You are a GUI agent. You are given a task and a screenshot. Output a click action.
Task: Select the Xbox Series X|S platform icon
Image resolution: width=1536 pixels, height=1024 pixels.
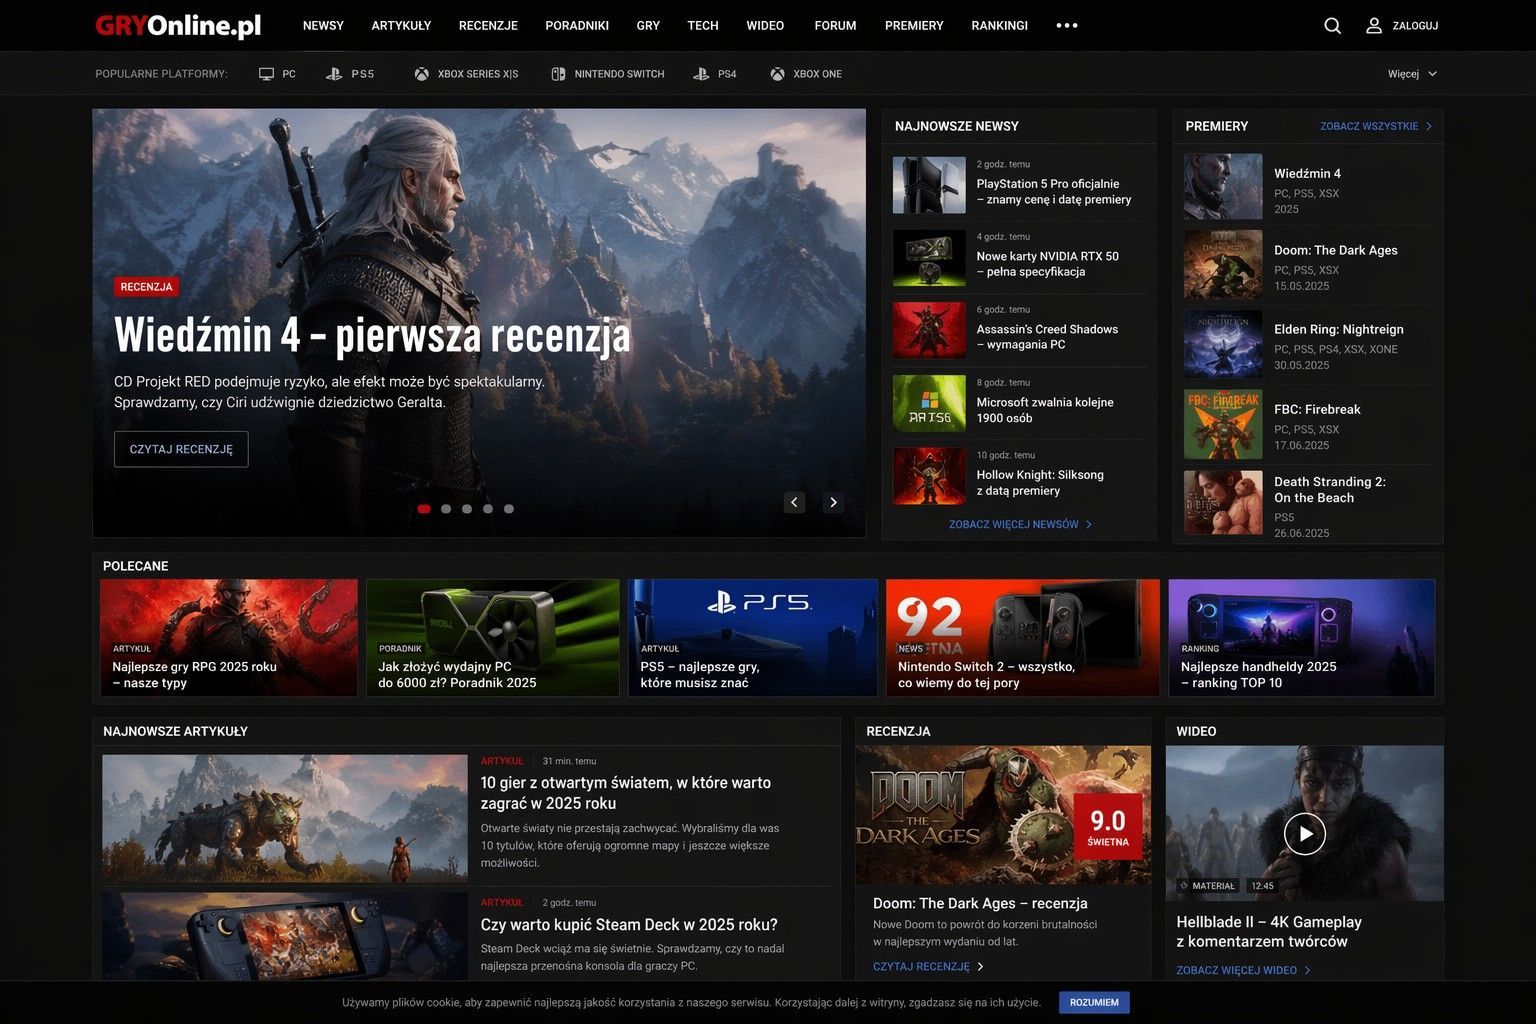click(422, 74)
